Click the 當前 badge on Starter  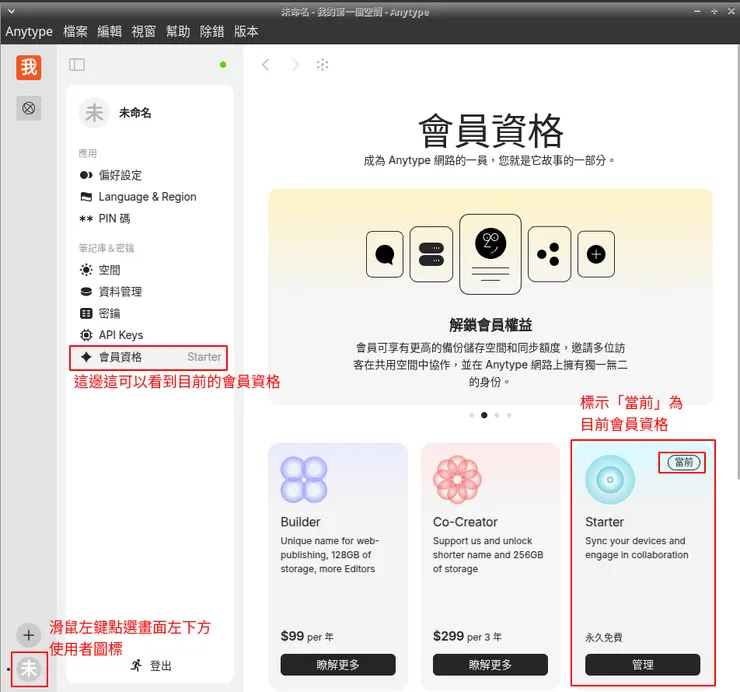pos(683,462)
